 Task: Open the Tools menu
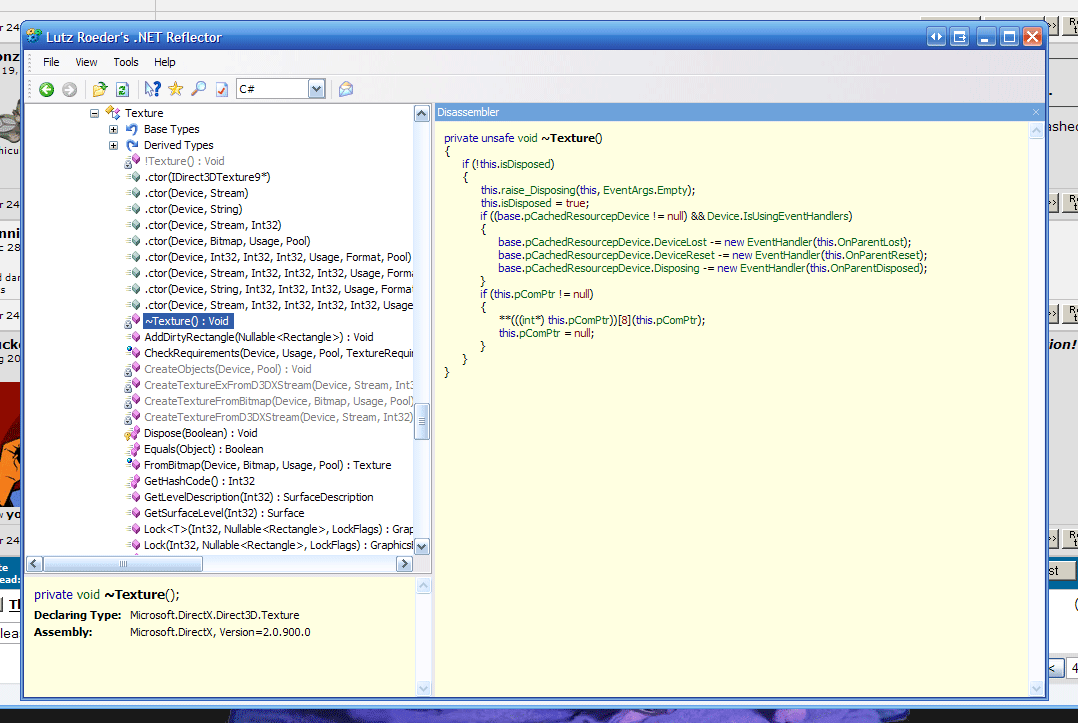point(126,62)
